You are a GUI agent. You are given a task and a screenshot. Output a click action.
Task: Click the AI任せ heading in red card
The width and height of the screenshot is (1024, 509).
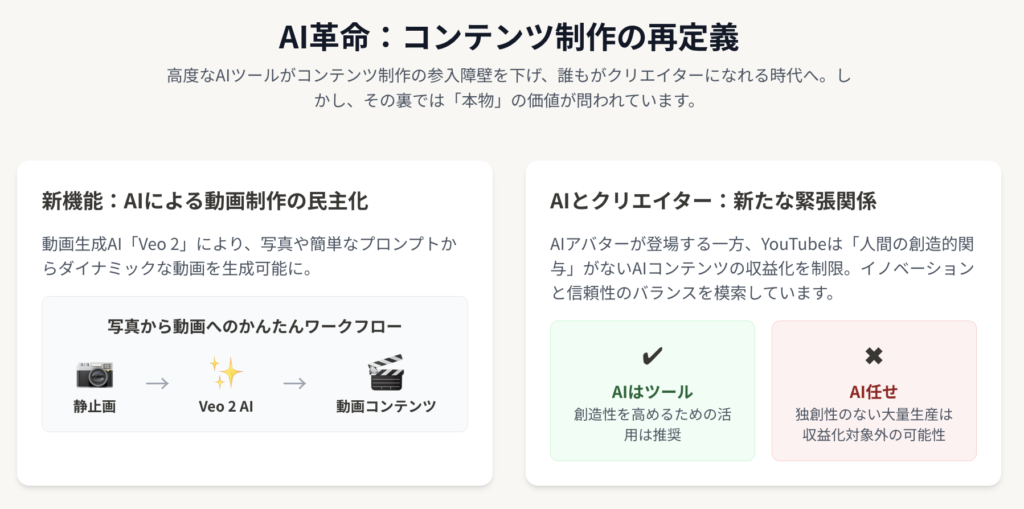(x=874, y=392)
